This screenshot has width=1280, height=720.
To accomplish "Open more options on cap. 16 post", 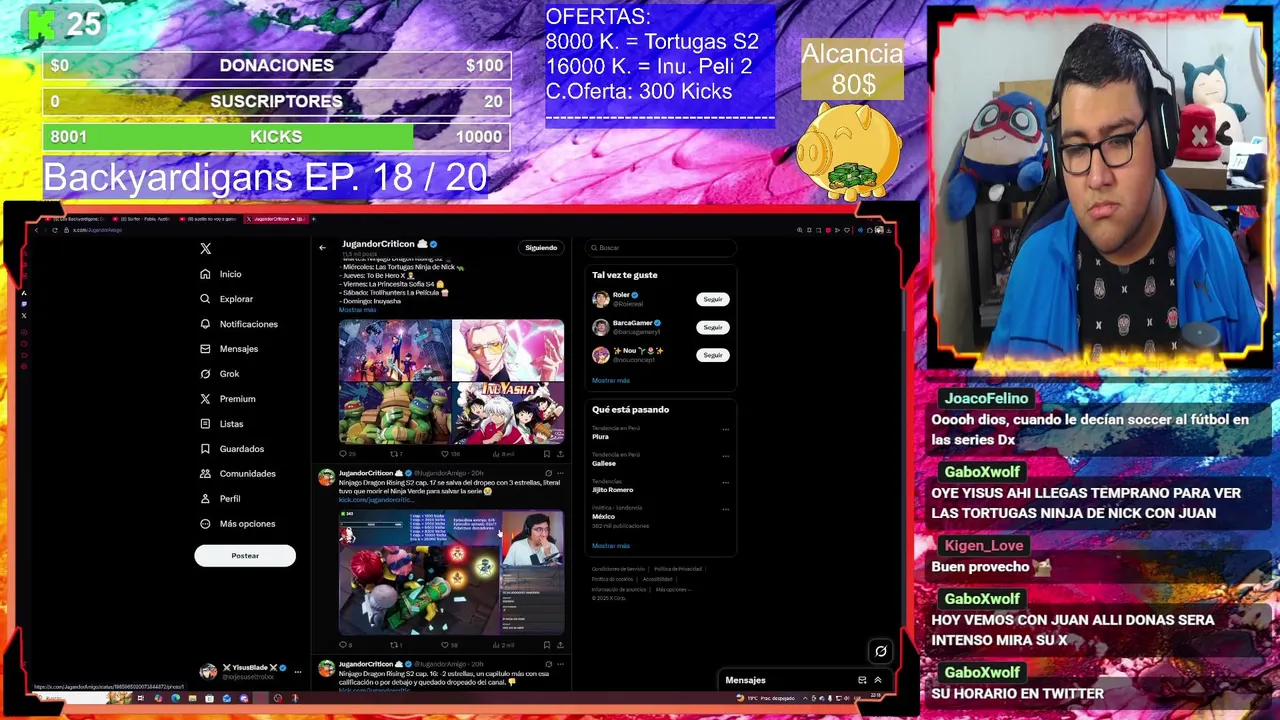I will tap(560, 664).
